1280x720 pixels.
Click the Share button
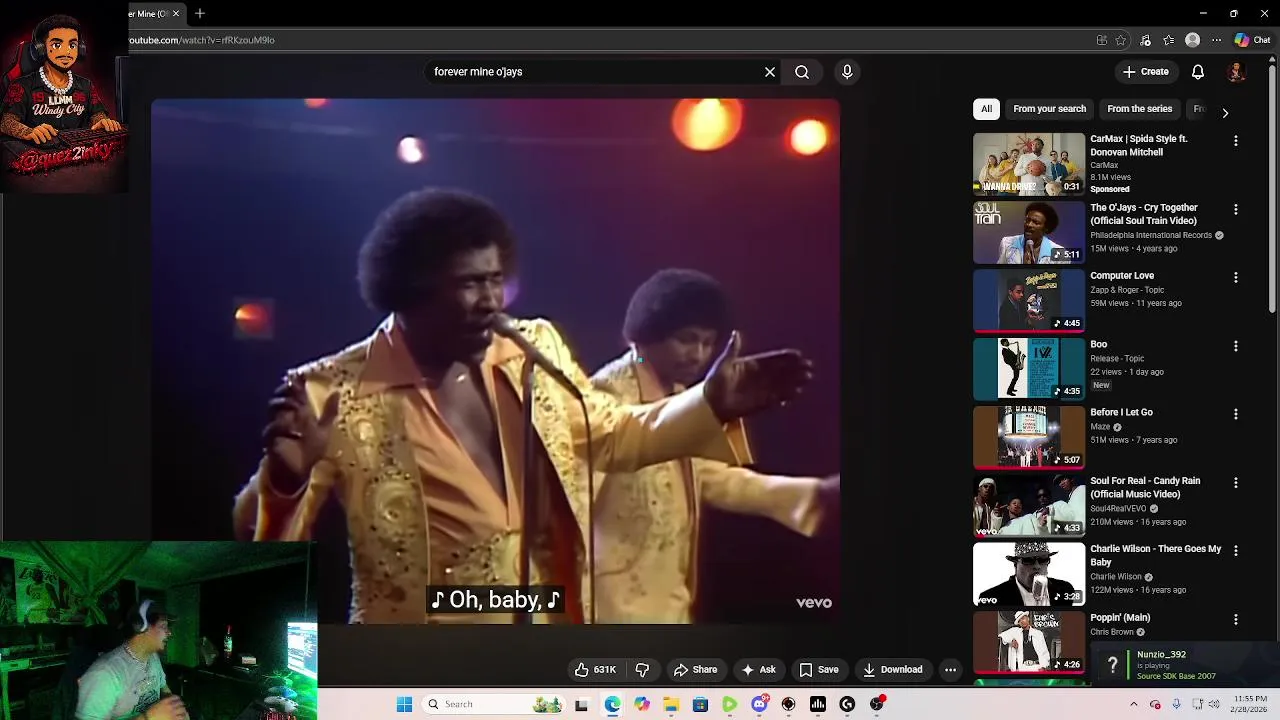(x=695, y=670)
